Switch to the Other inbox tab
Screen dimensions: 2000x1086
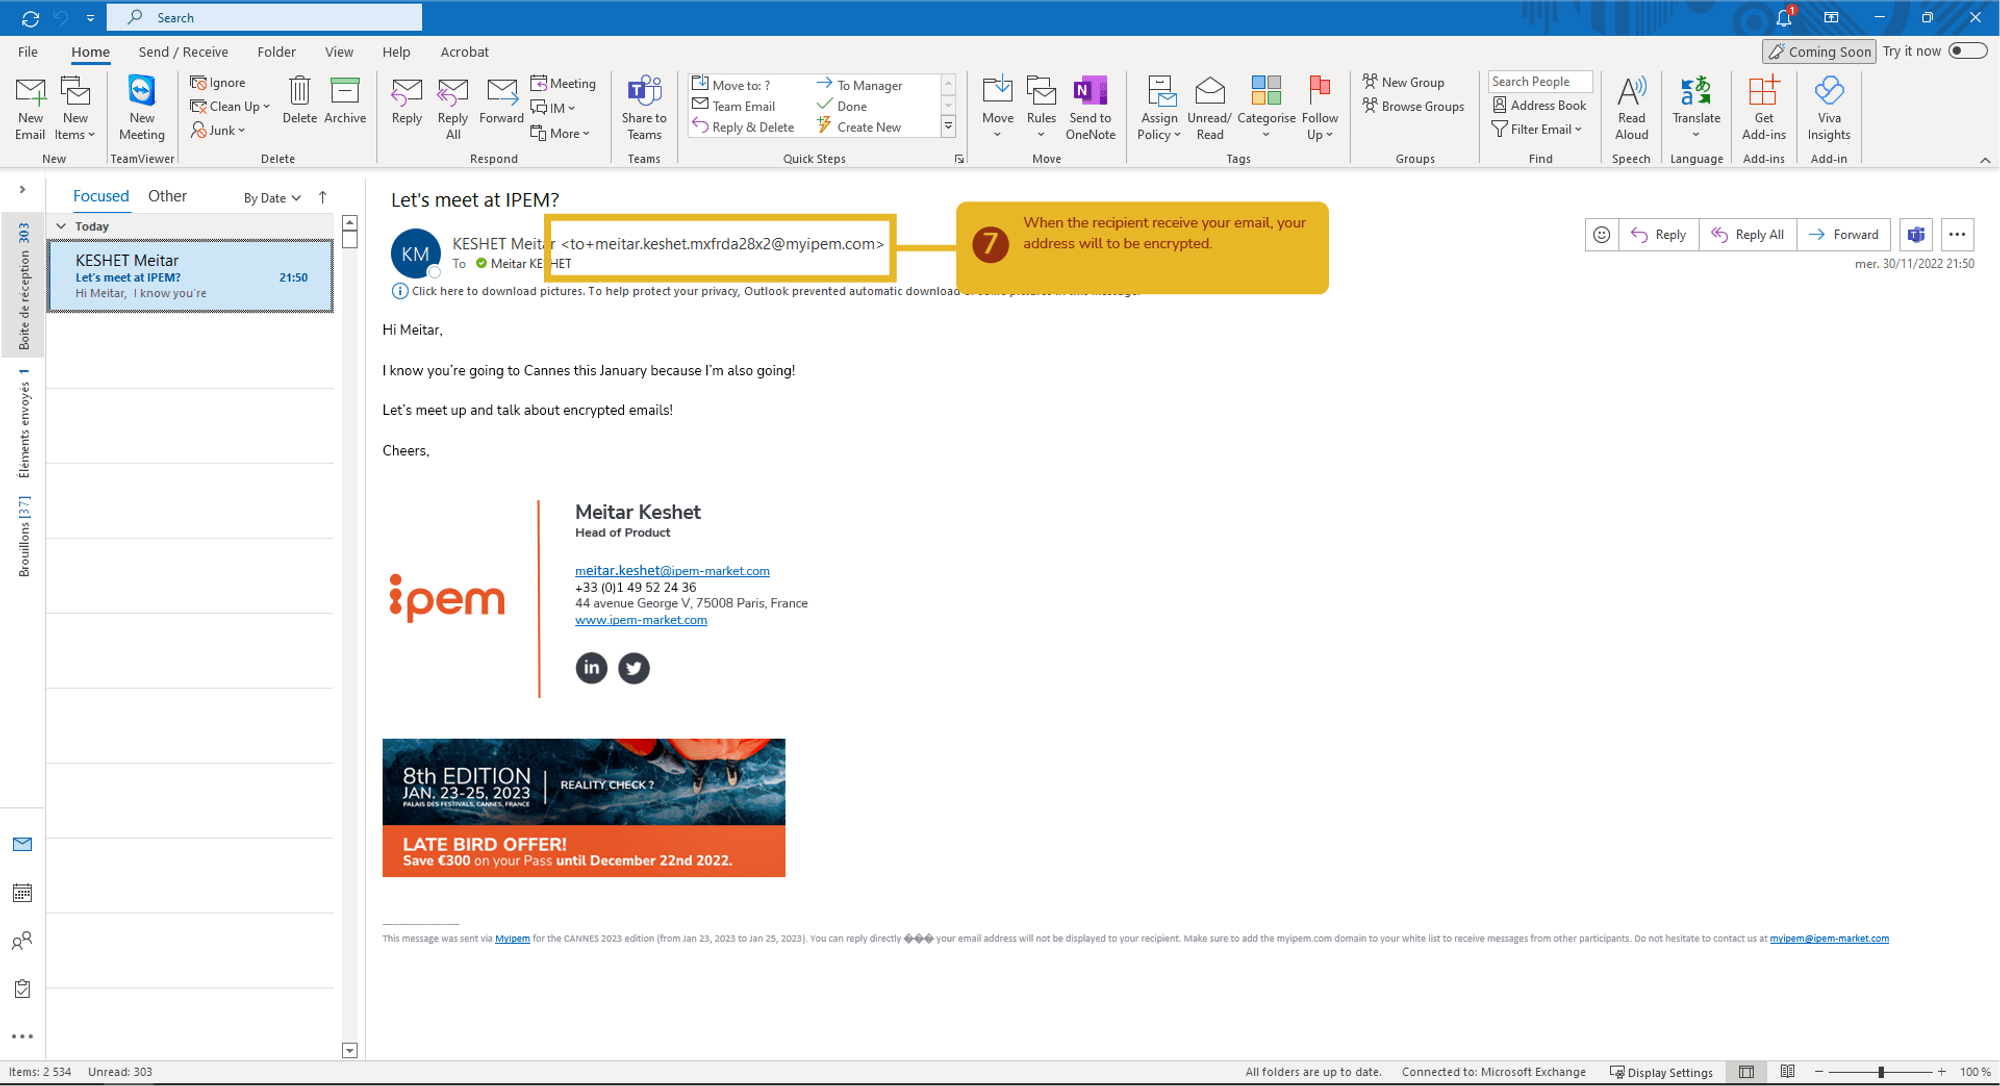coord(167,196)
